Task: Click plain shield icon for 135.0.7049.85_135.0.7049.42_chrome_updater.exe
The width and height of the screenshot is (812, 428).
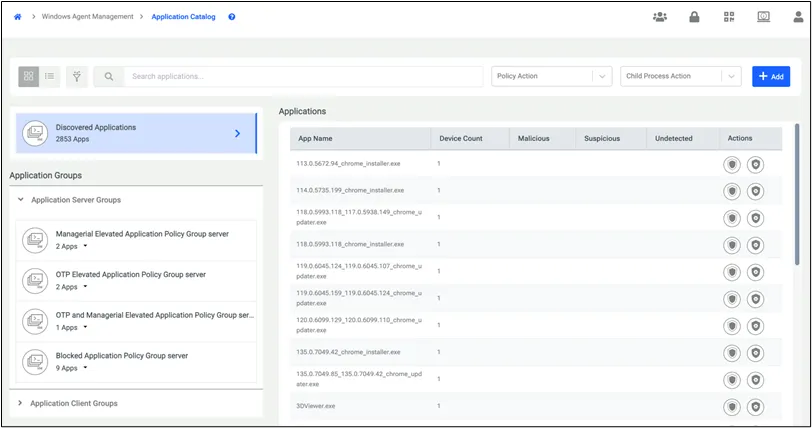Action: [x=732, y=380]
